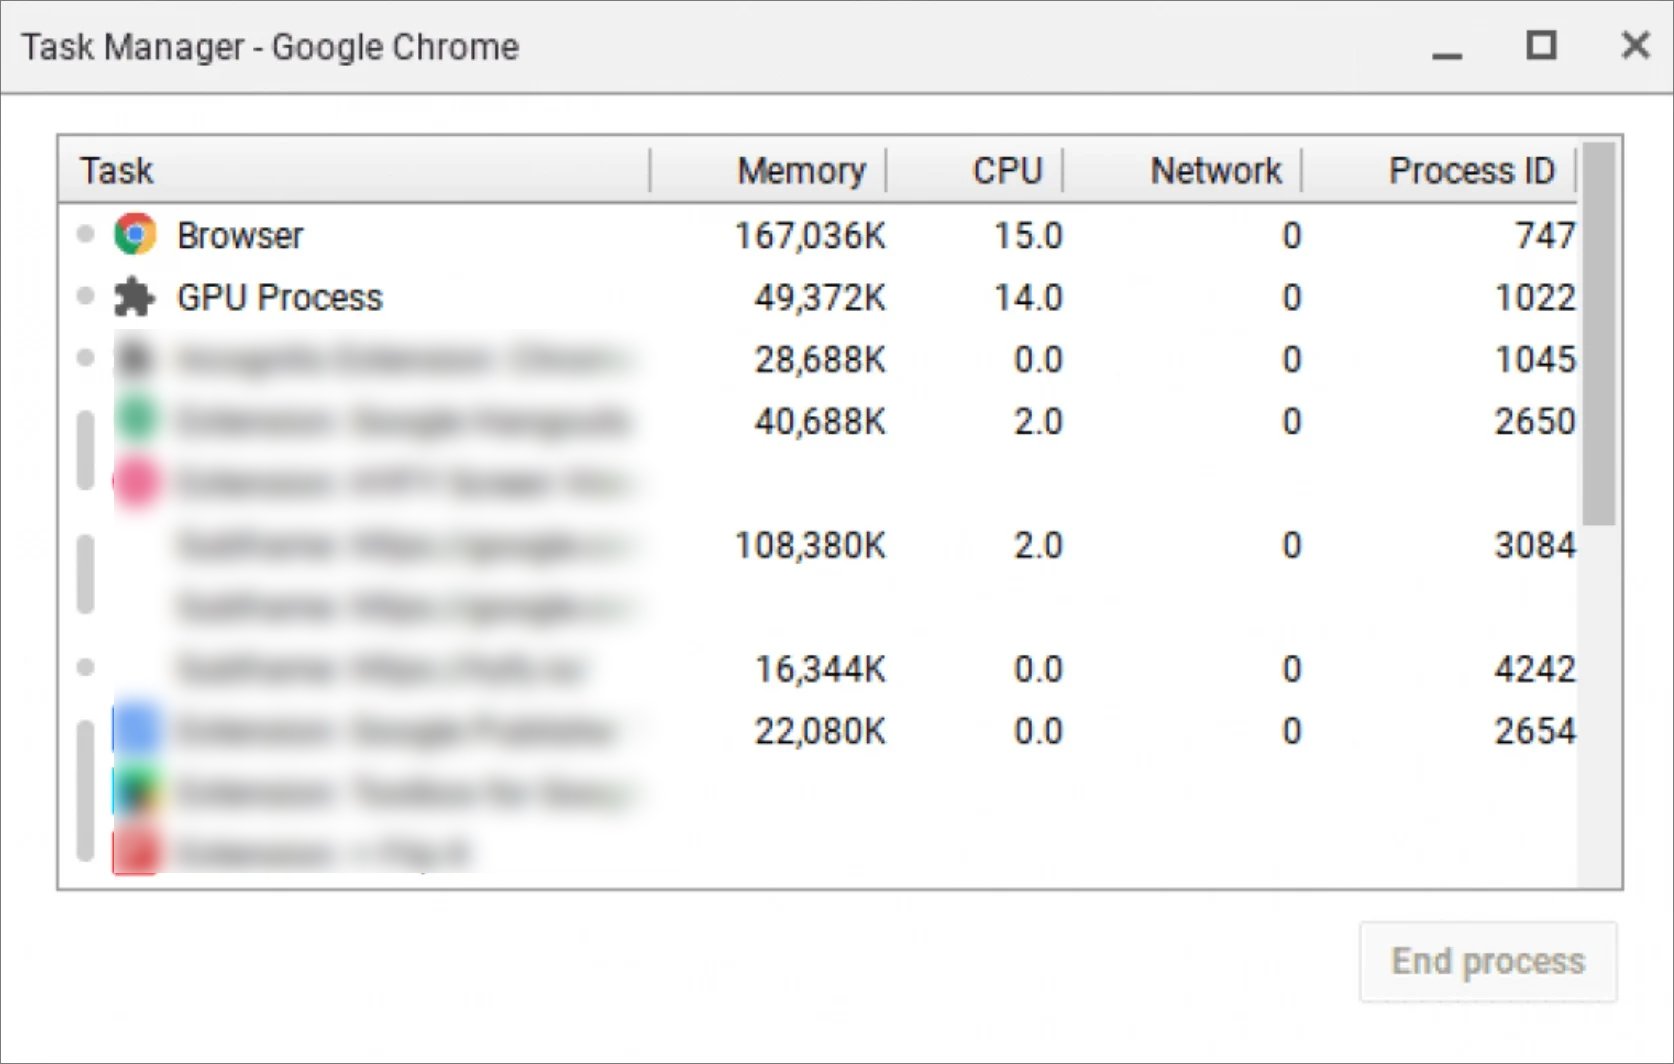Click memory value 16,344K
This screenshot has width=1674, height=1064.
pos(820,670)
